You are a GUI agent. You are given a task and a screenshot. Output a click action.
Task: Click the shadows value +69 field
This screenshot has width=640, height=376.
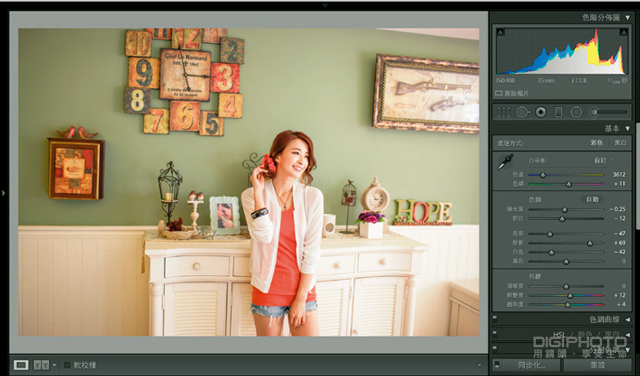[620, 243]
